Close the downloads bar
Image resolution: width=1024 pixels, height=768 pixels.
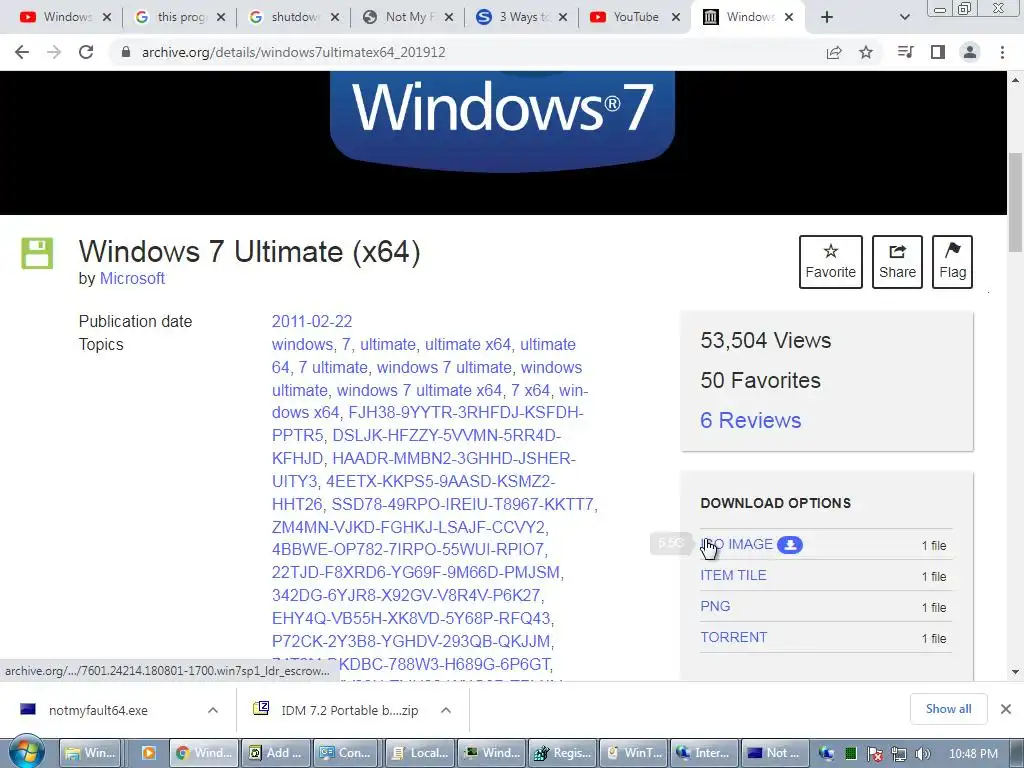pos(1006,709)
